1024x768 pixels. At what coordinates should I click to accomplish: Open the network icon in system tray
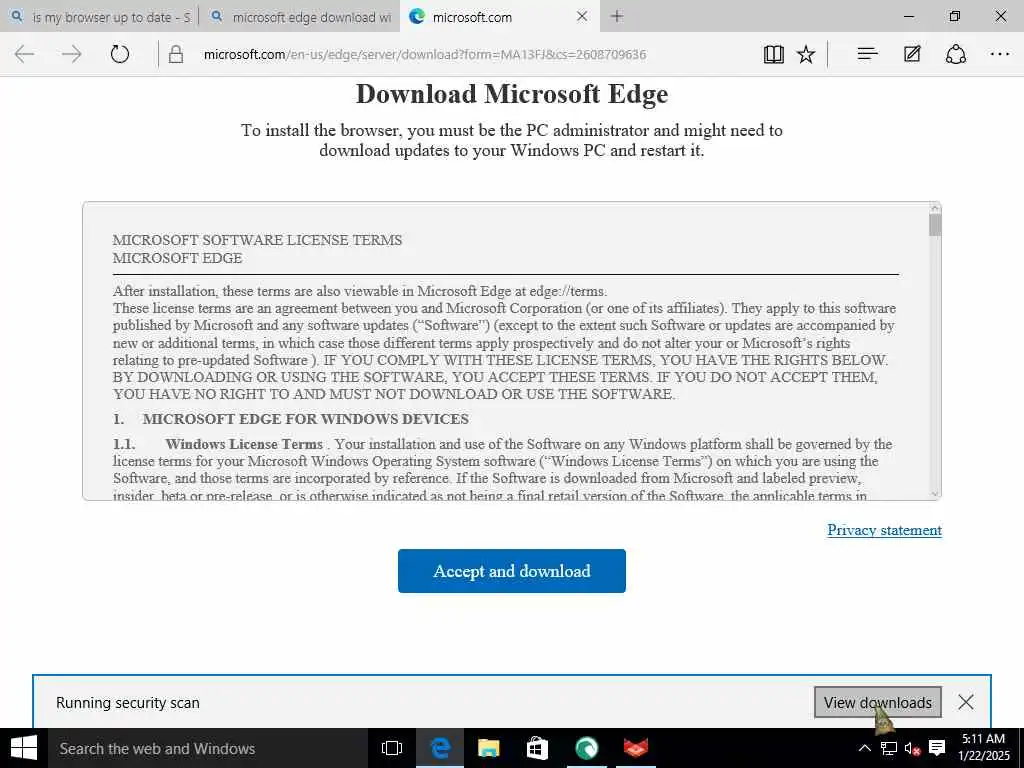point(888,748)
